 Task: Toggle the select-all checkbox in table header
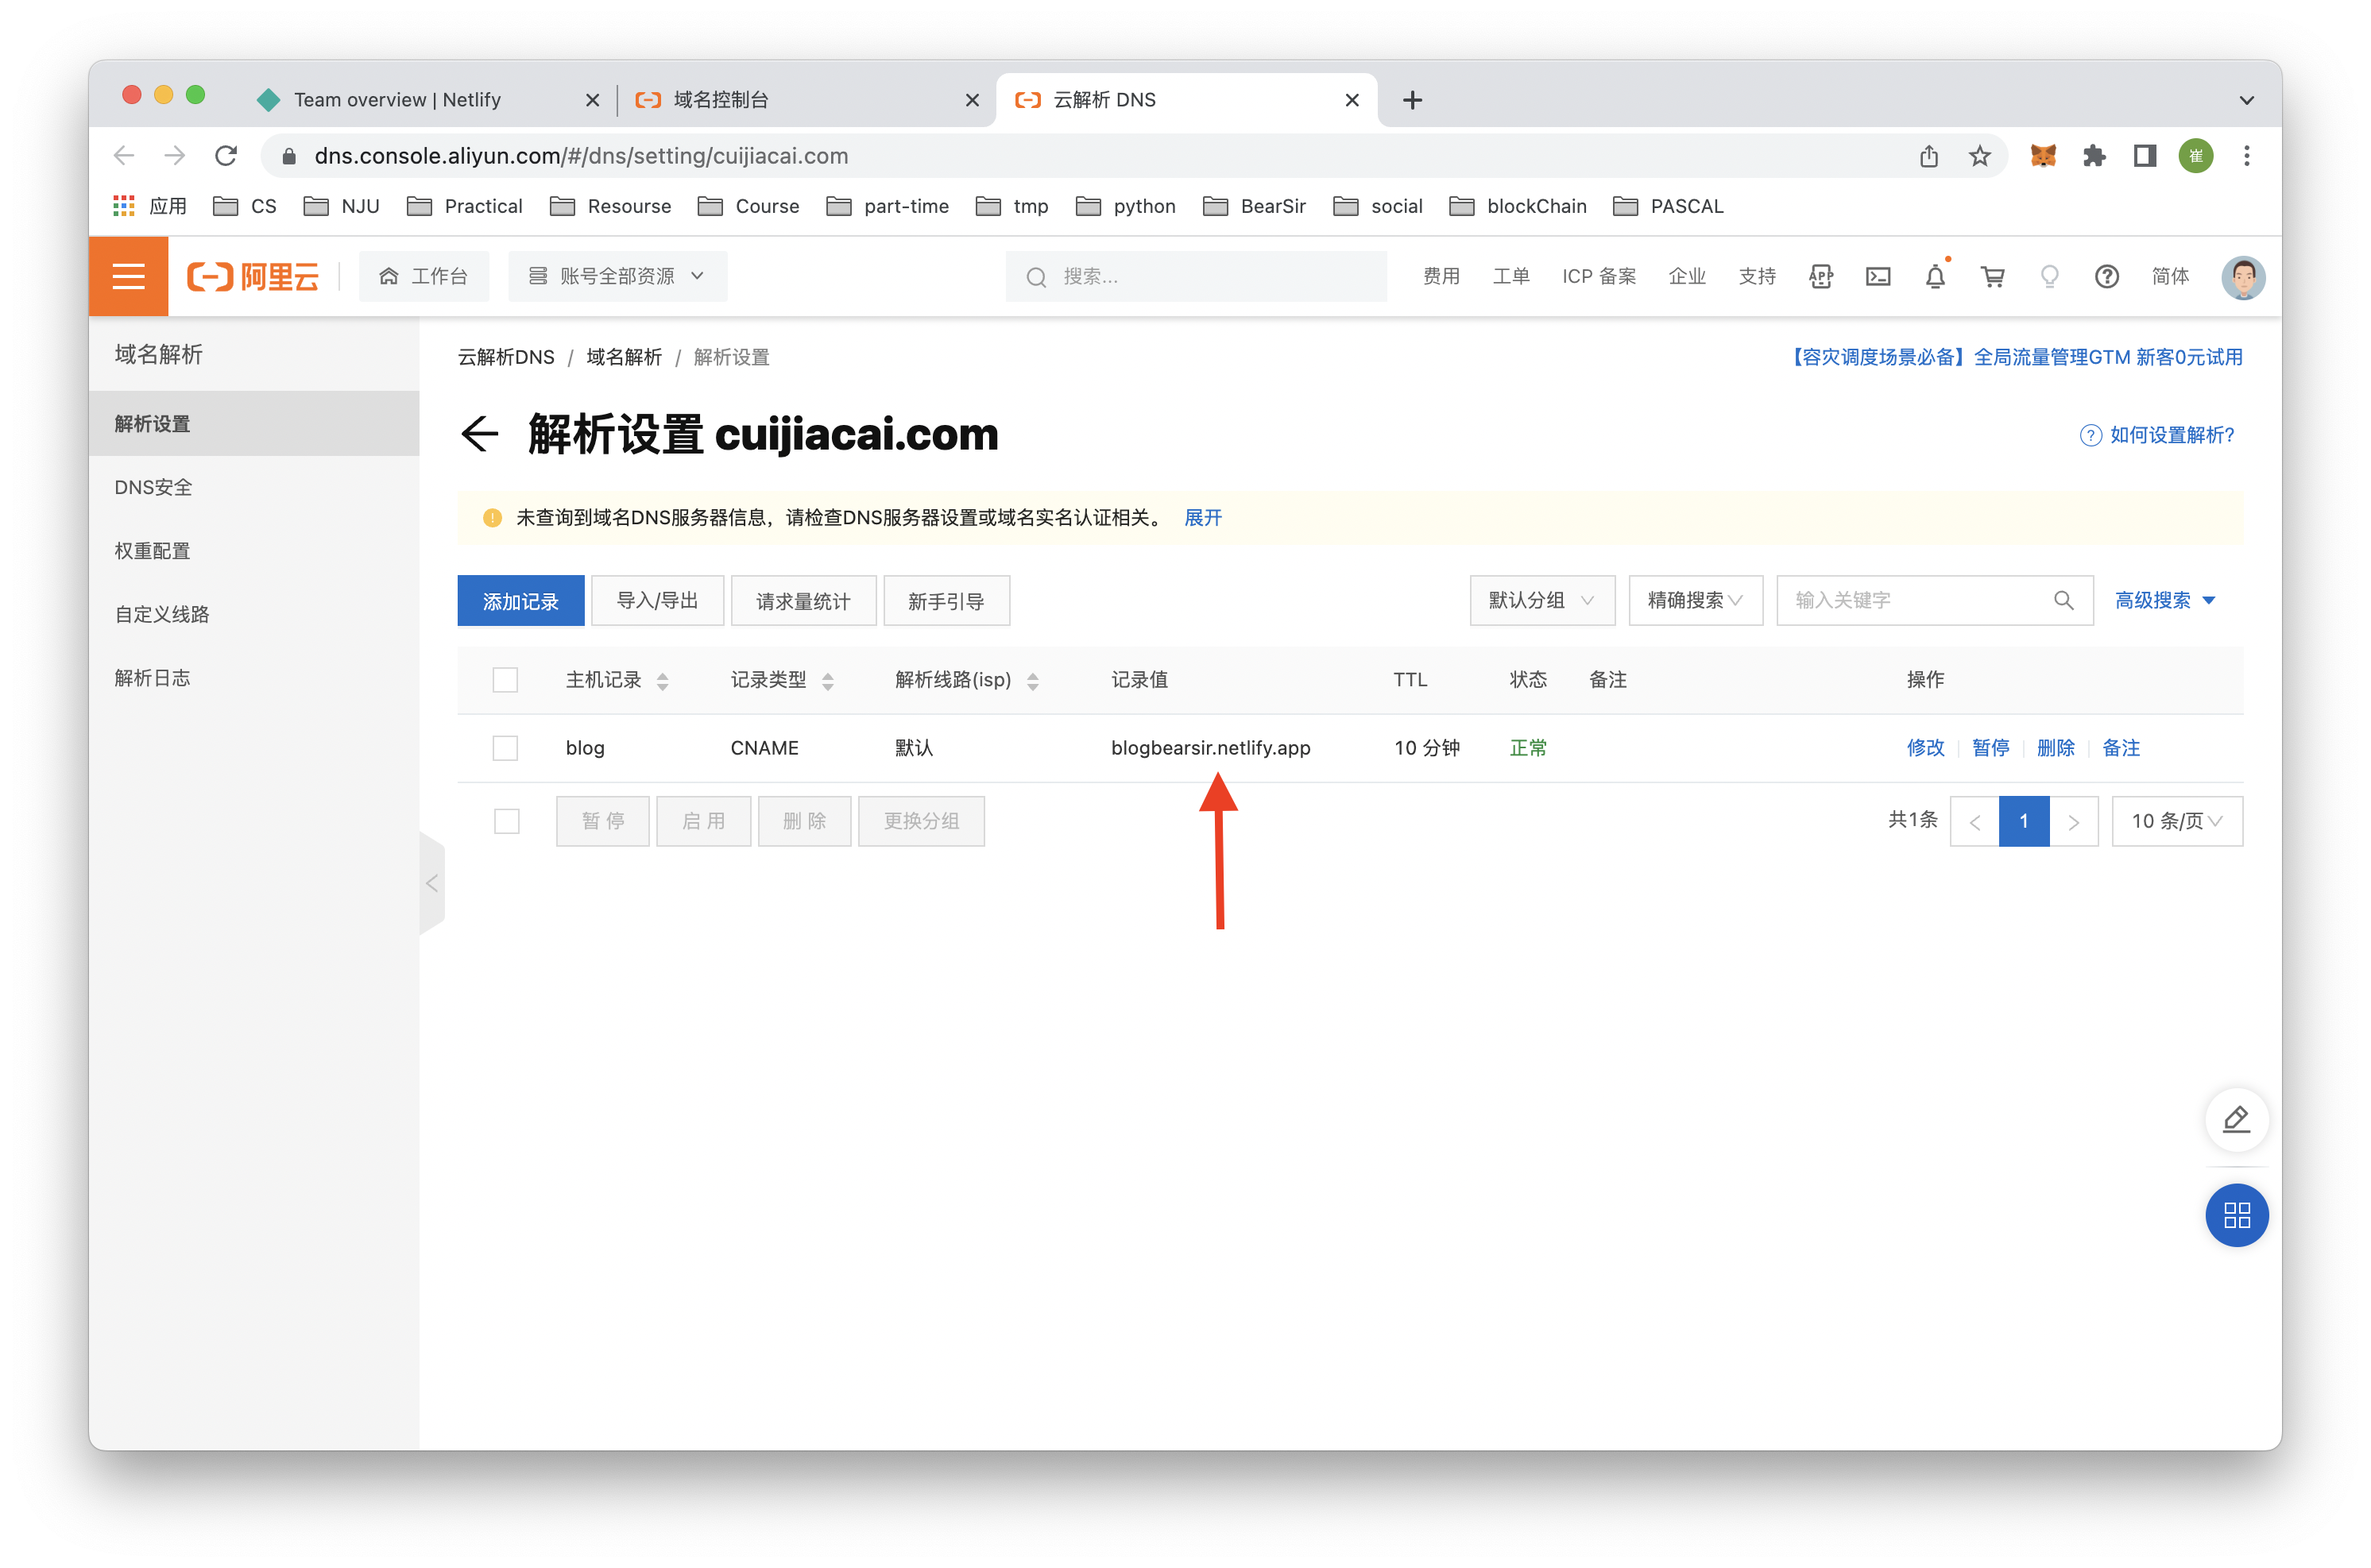pyautogui.click(x=505, y=679)
